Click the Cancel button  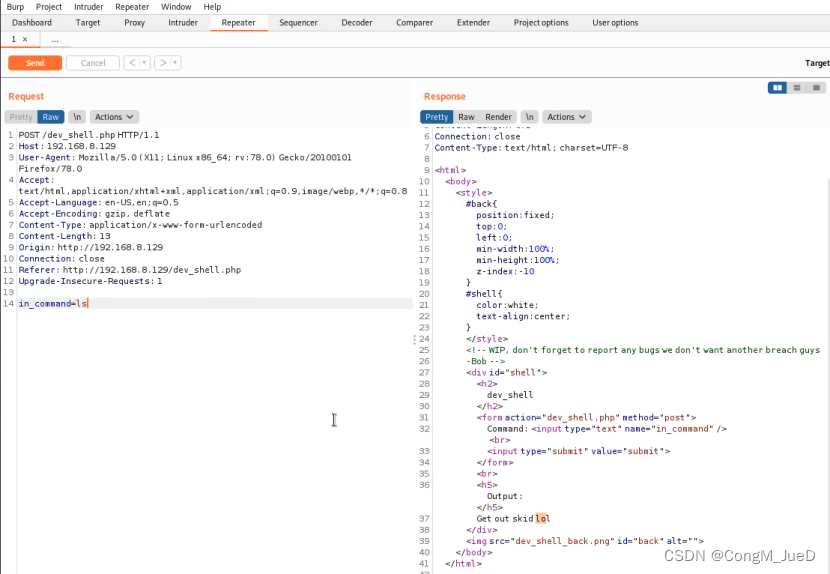coord(93,63)
